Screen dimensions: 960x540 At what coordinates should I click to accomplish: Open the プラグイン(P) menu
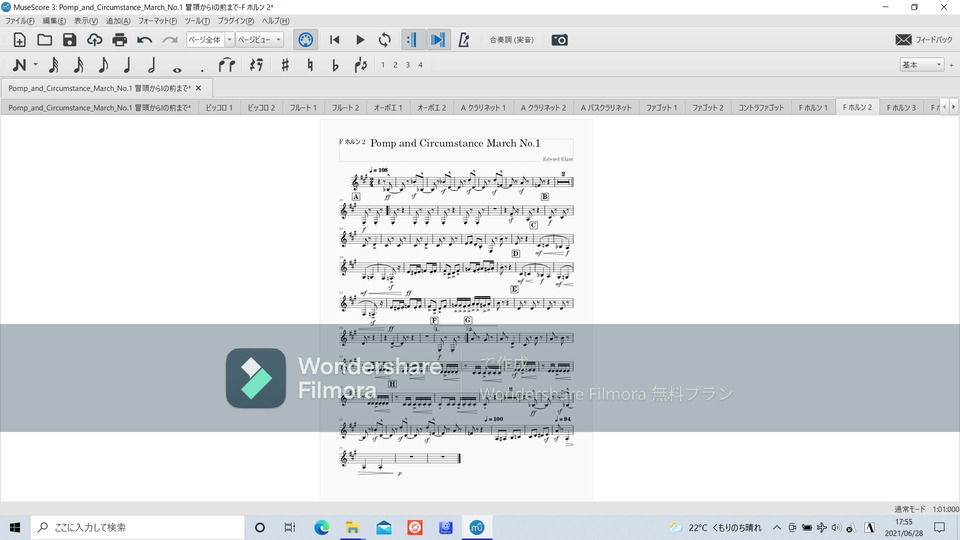click(236, 21)
